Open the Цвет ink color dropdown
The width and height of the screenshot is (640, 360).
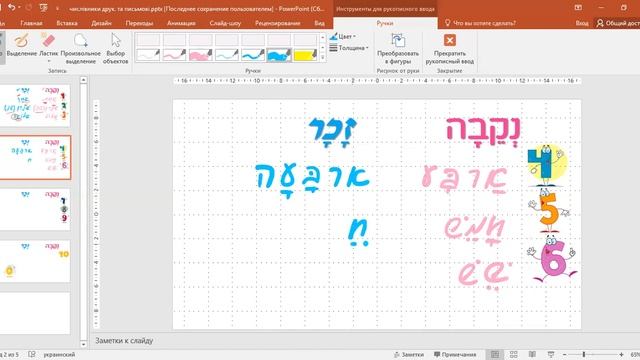pyautogui.click(x=343, y=36)
